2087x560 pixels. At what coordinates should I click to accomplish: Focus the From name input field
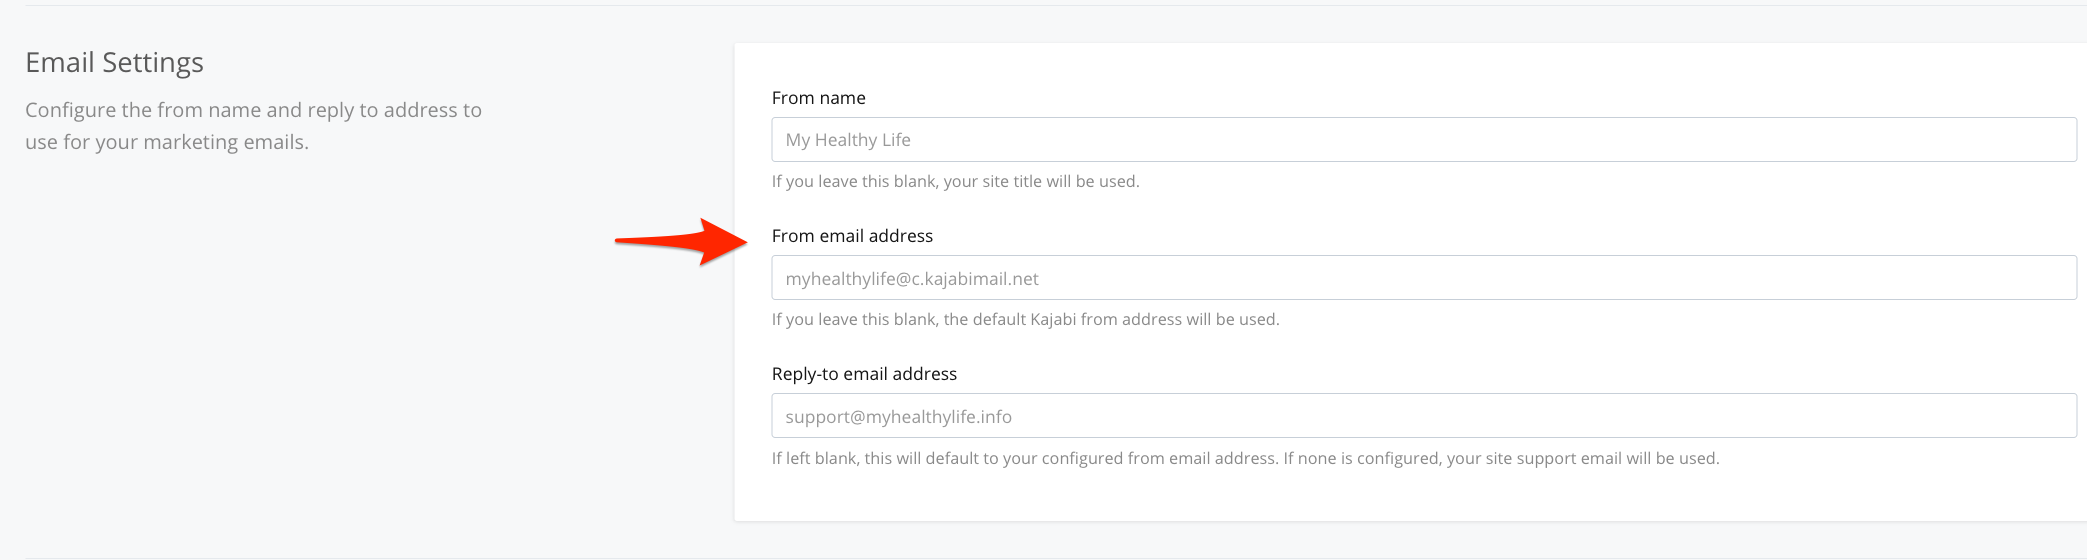click(x=1424, y=140)
